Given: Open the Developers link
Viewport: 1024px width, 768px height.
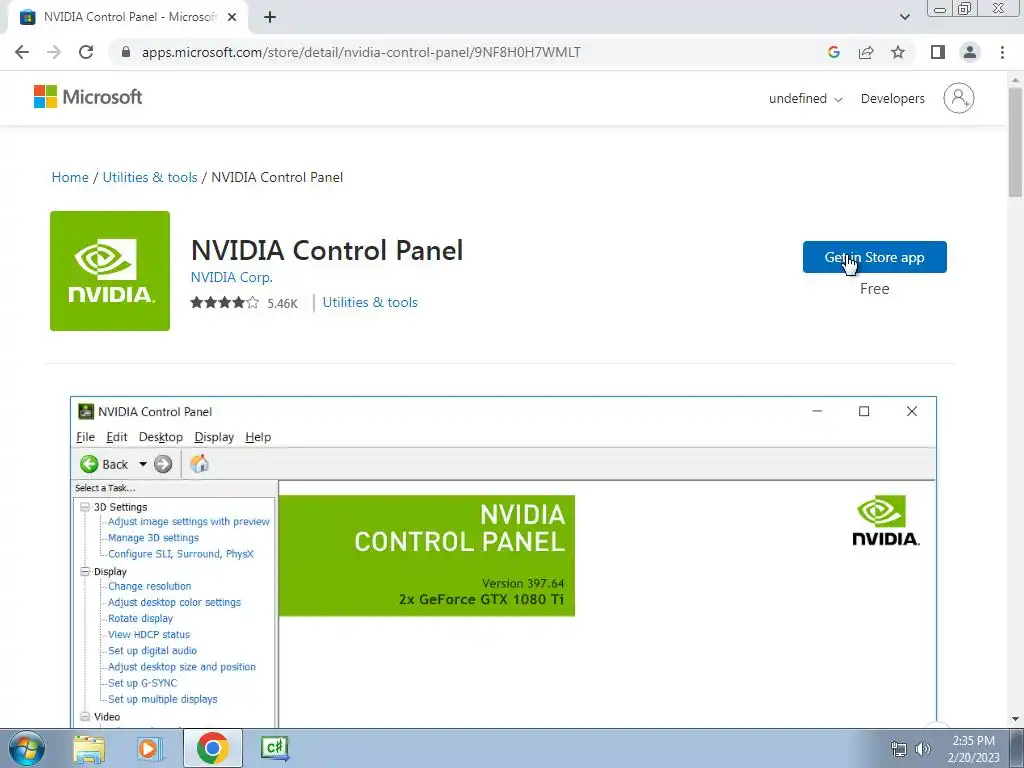Looking at the screenshot, I should pyautogui.click(x=892, y=99).
